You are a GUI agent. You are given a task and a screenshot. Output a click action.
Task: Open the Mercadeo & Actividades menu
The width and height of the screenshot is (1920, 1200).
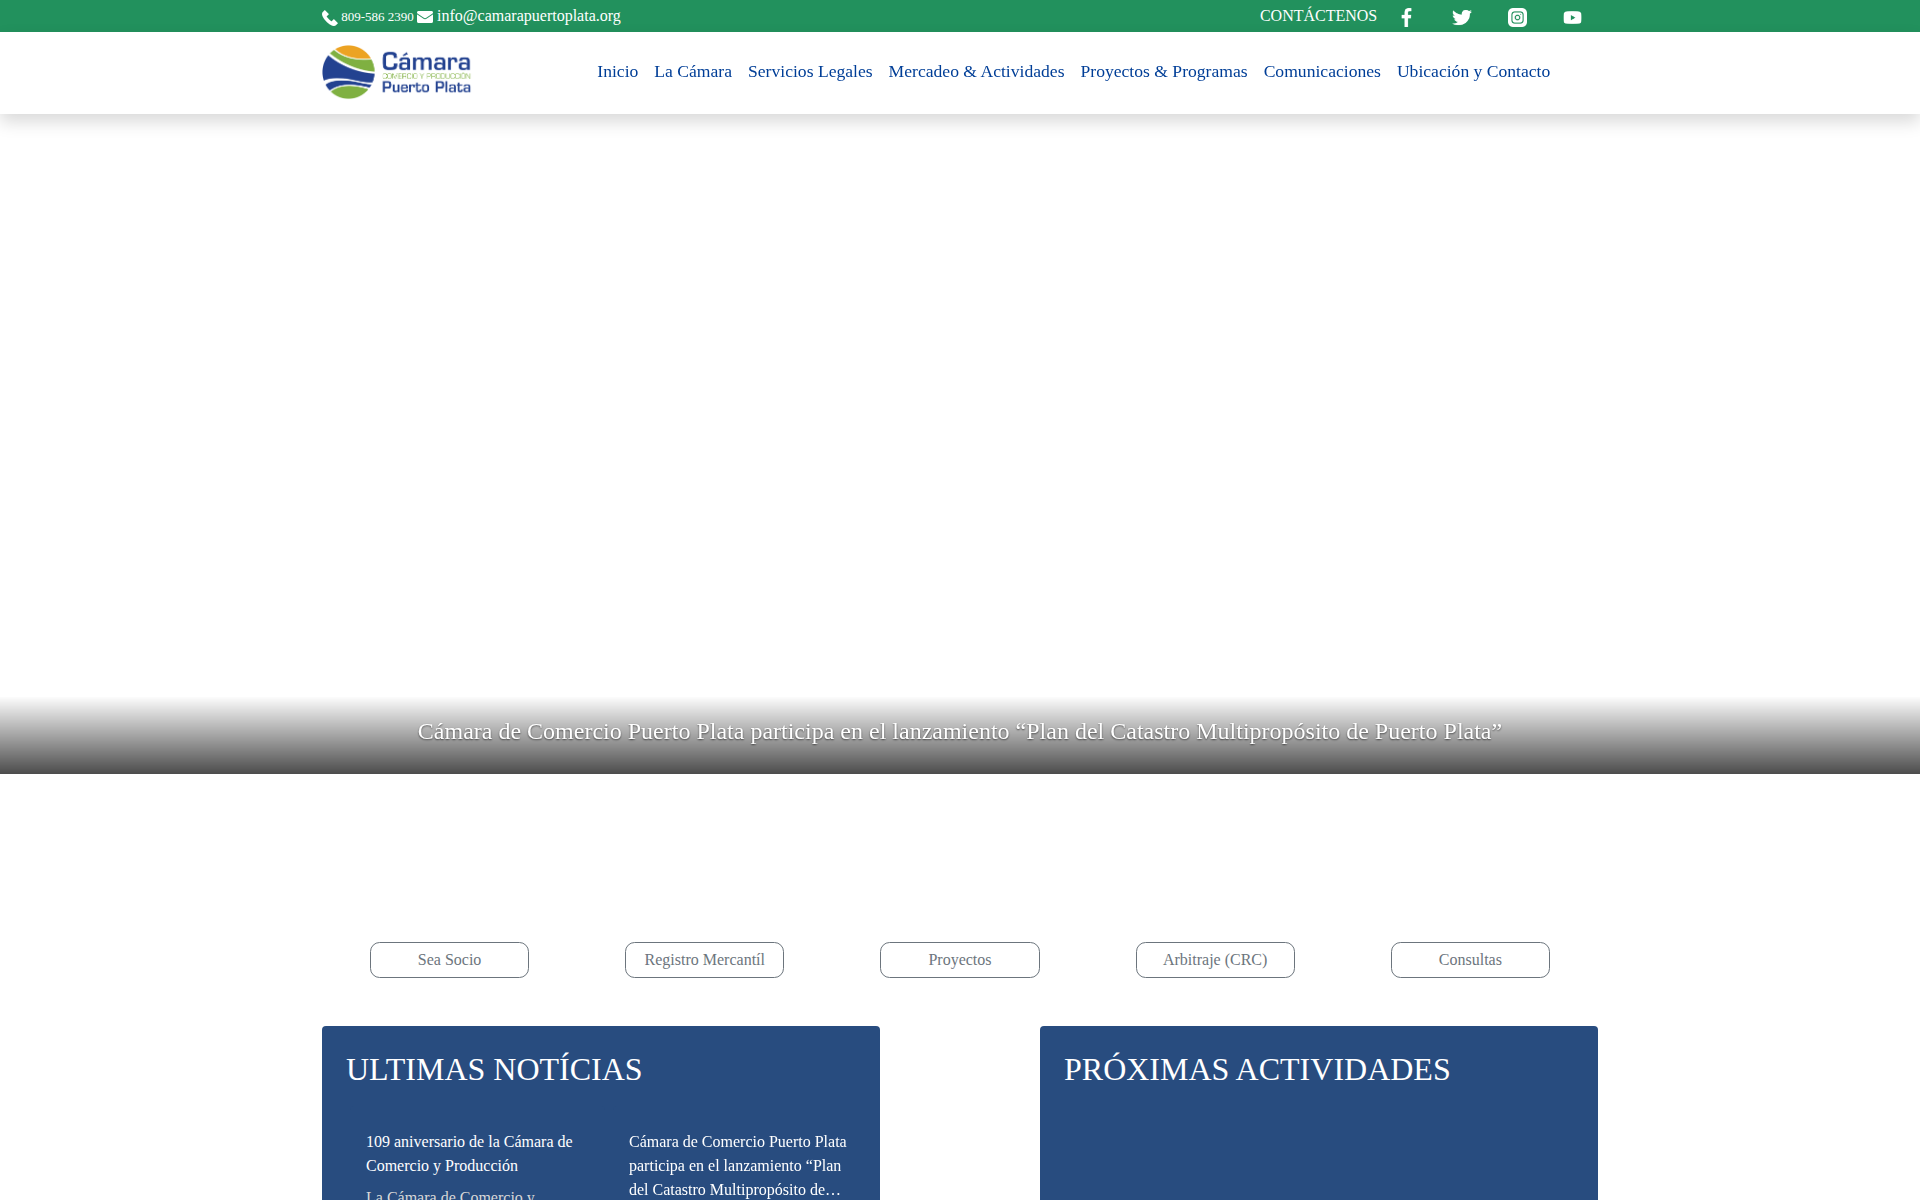[x=976, y=72]
